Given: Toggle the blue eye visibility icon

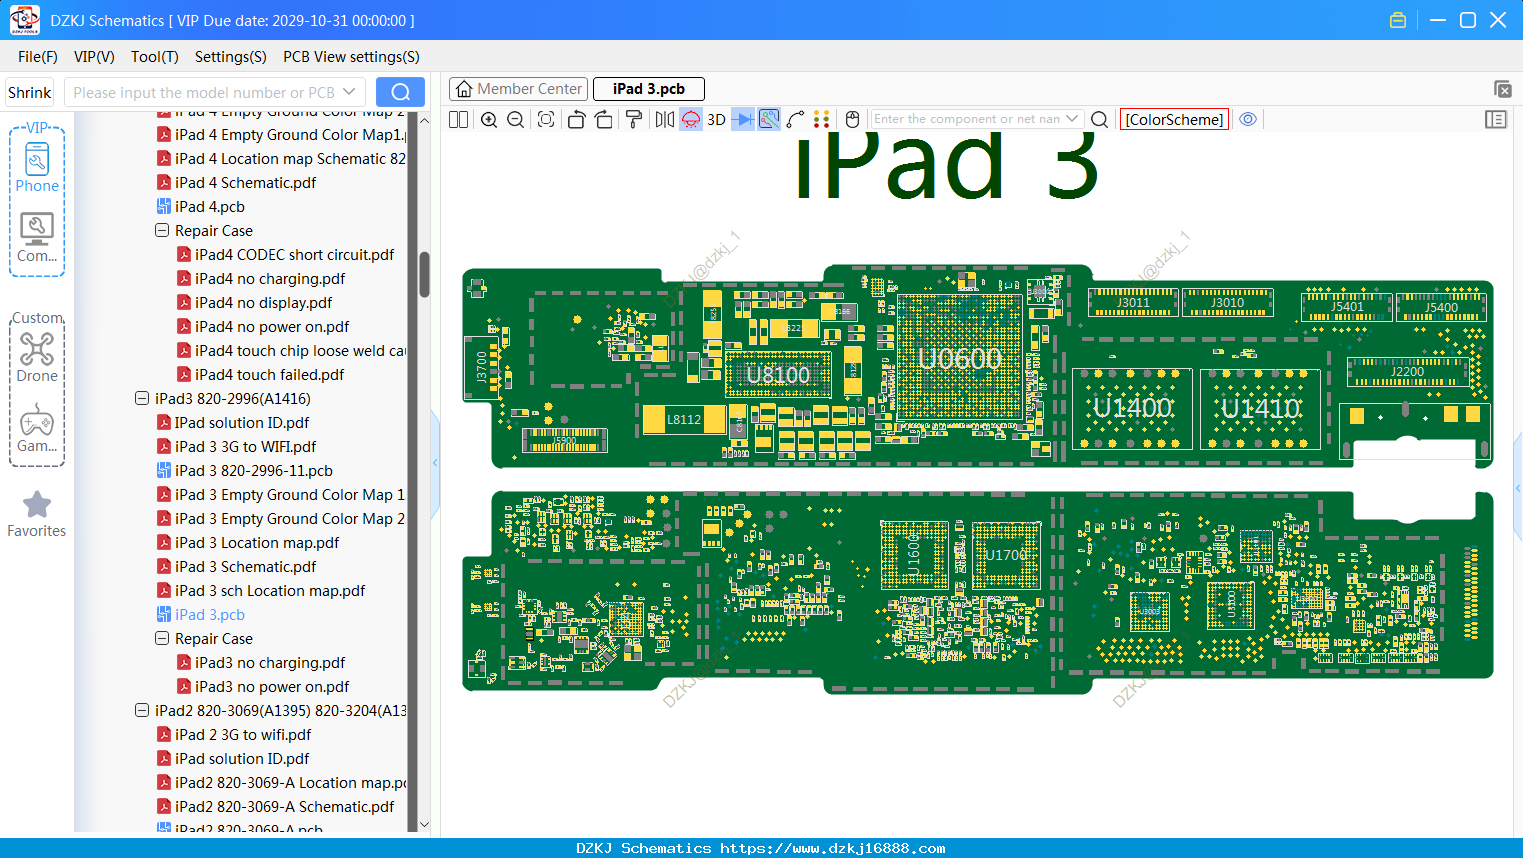Looking at the screenshot, I should 1248,119.
